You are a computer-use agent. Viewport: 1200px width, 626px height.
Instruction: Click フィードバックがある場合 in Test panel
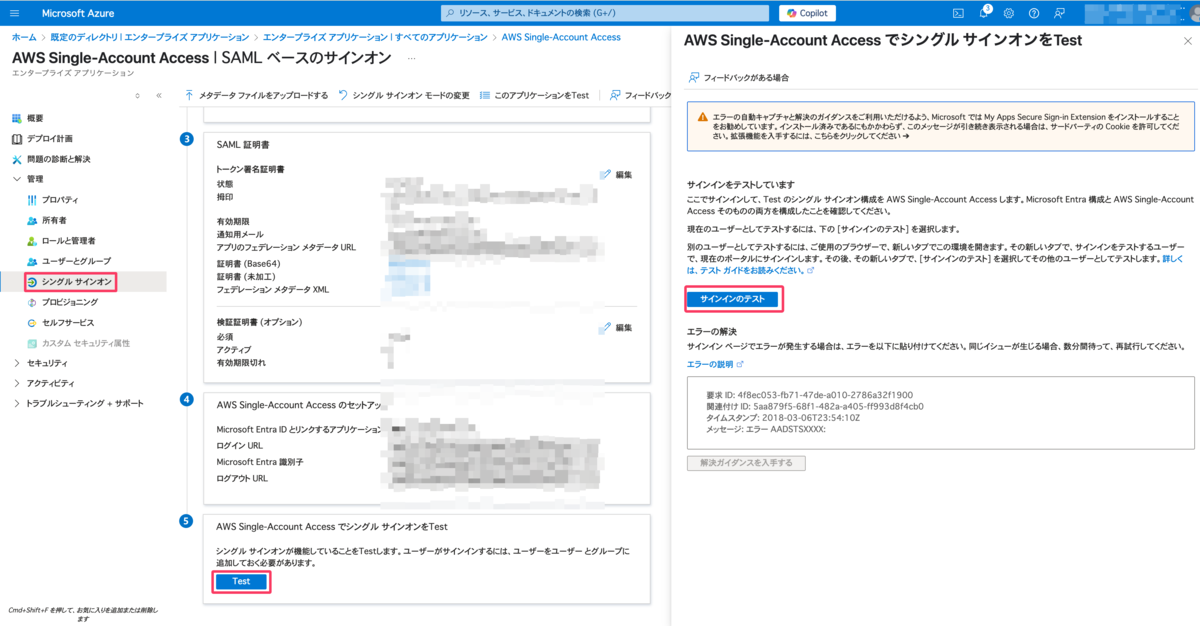738,77
